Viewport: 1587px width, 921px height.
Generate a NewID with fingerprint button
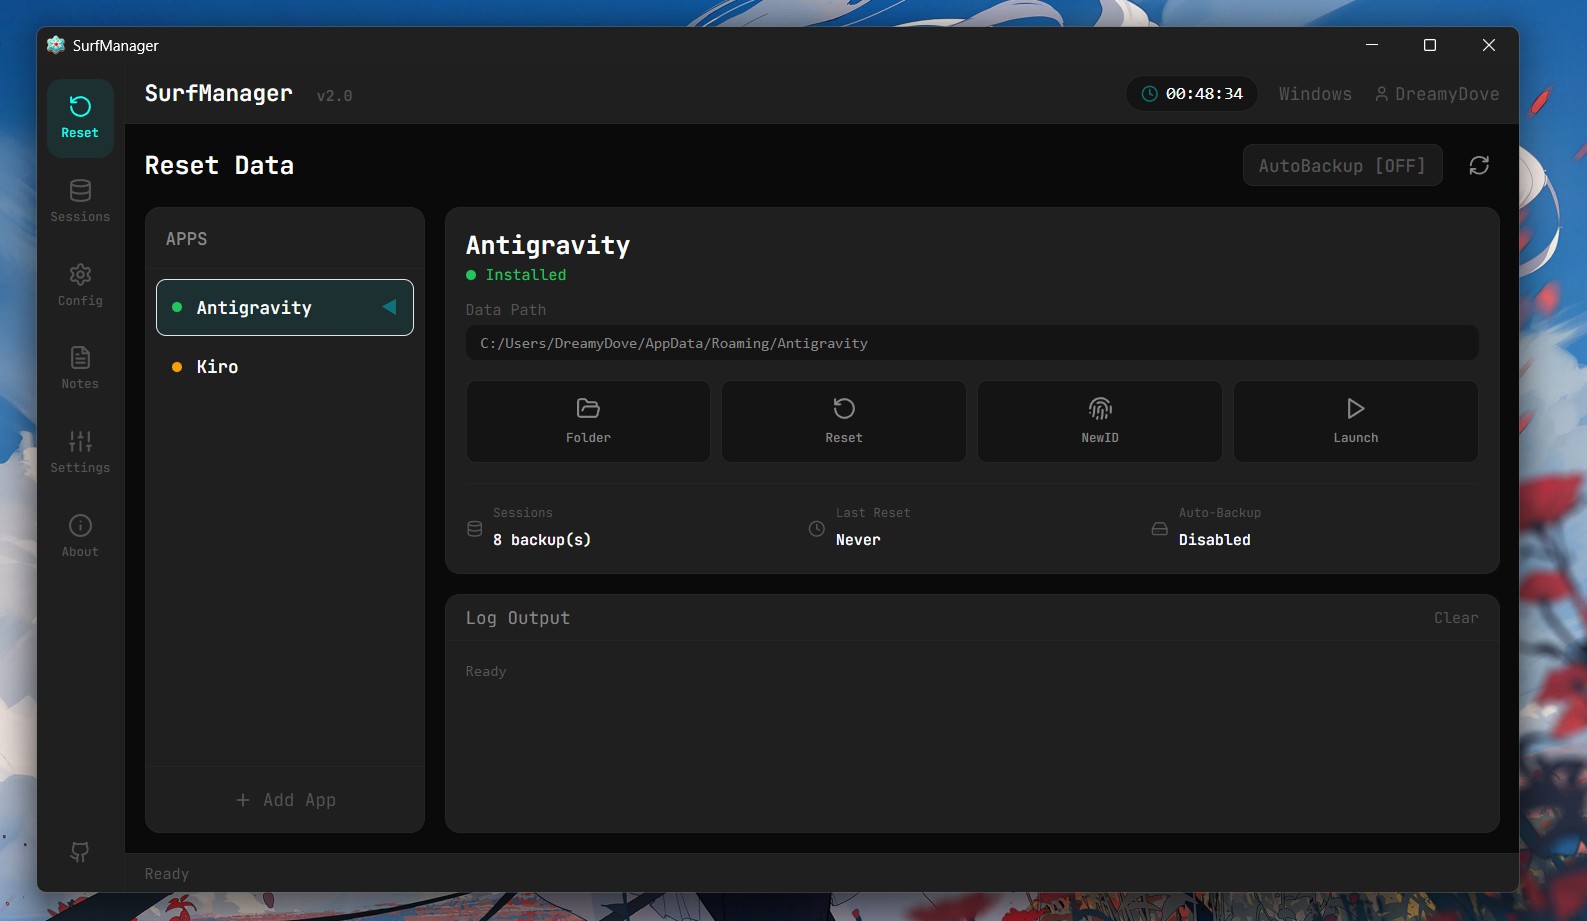tap(1100, 421)
